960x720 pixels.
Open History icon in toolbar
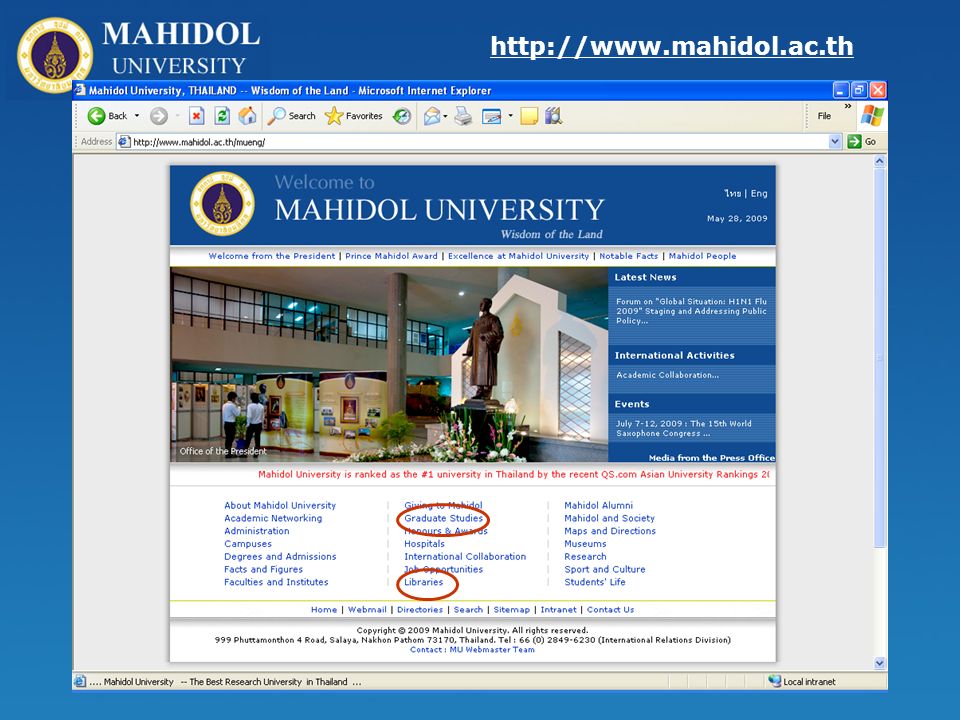tap(402, 116)
